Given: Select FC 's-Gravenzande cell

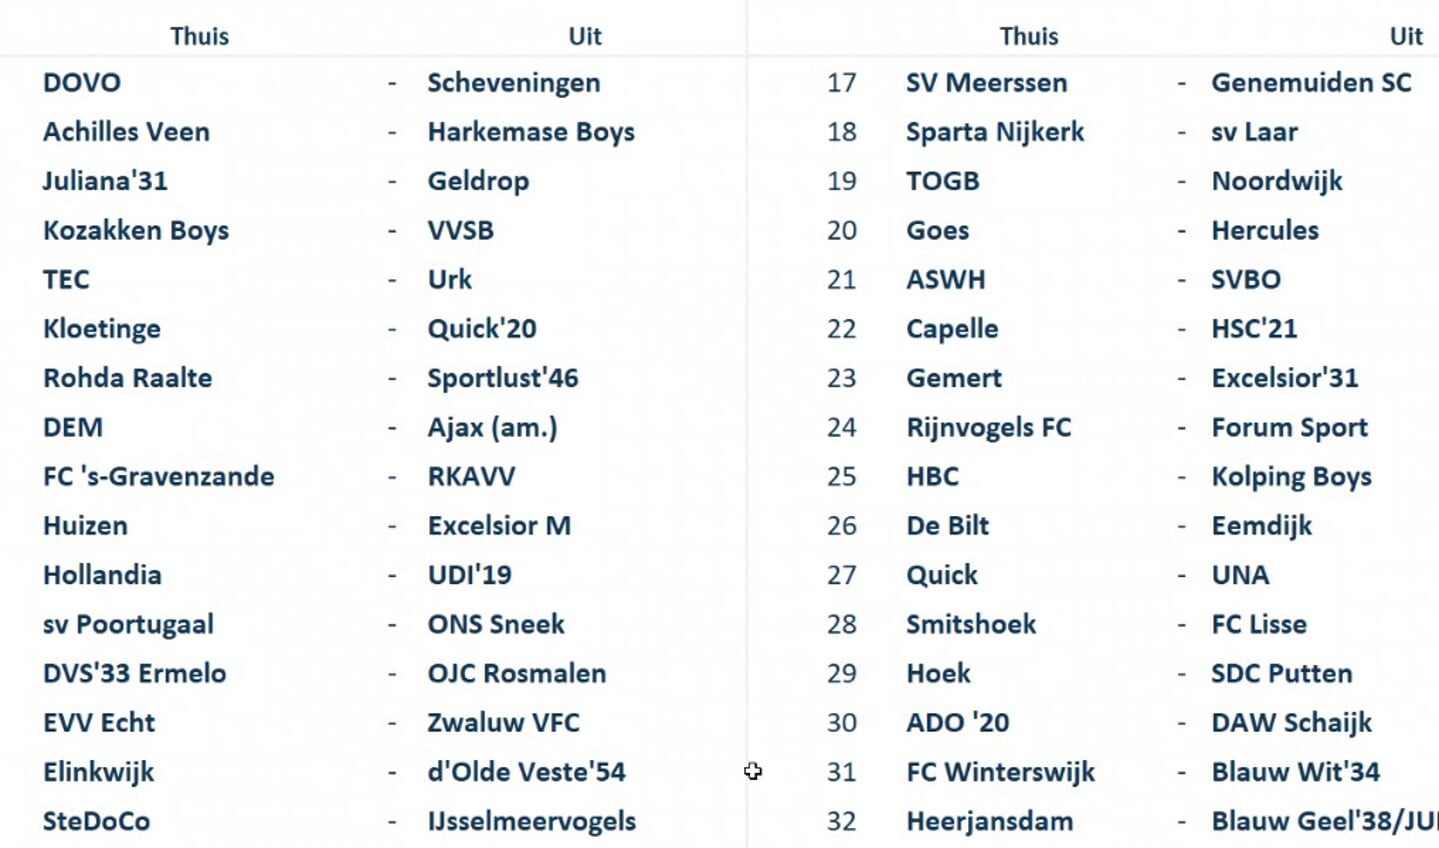Looking at the screenshot, I should click(x=158, y=477).
